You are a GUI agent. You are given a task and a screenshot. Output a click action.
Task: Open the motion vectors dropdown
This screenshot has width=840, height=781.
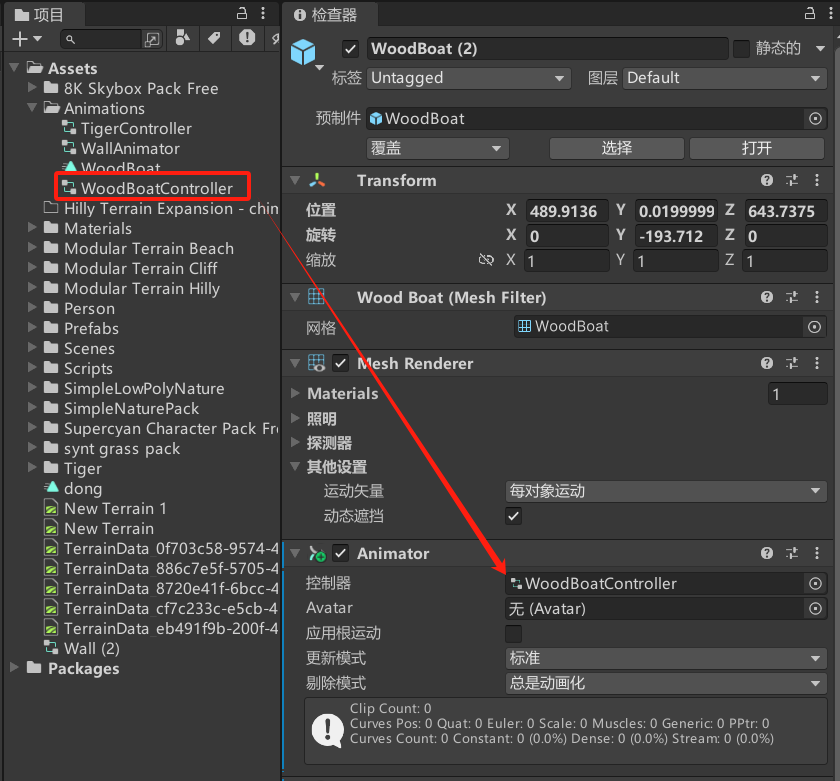click(x=666, y=491)
